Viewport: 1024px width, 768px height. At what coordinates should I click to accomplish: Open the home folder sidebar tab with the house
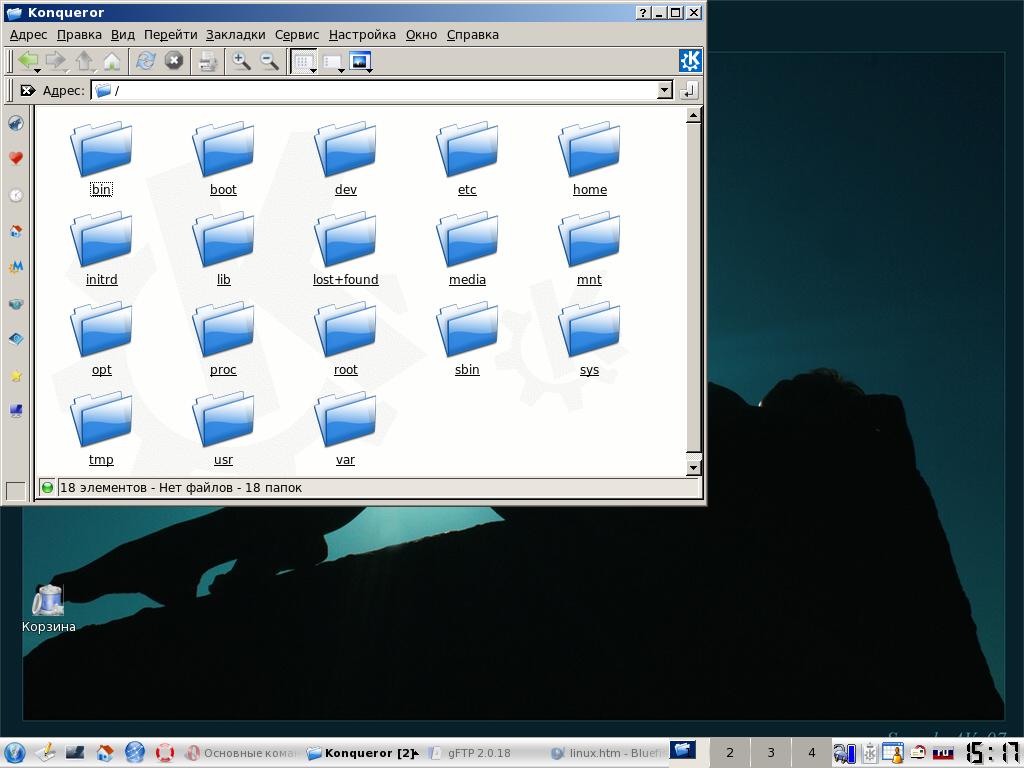(x=16, y=231)
